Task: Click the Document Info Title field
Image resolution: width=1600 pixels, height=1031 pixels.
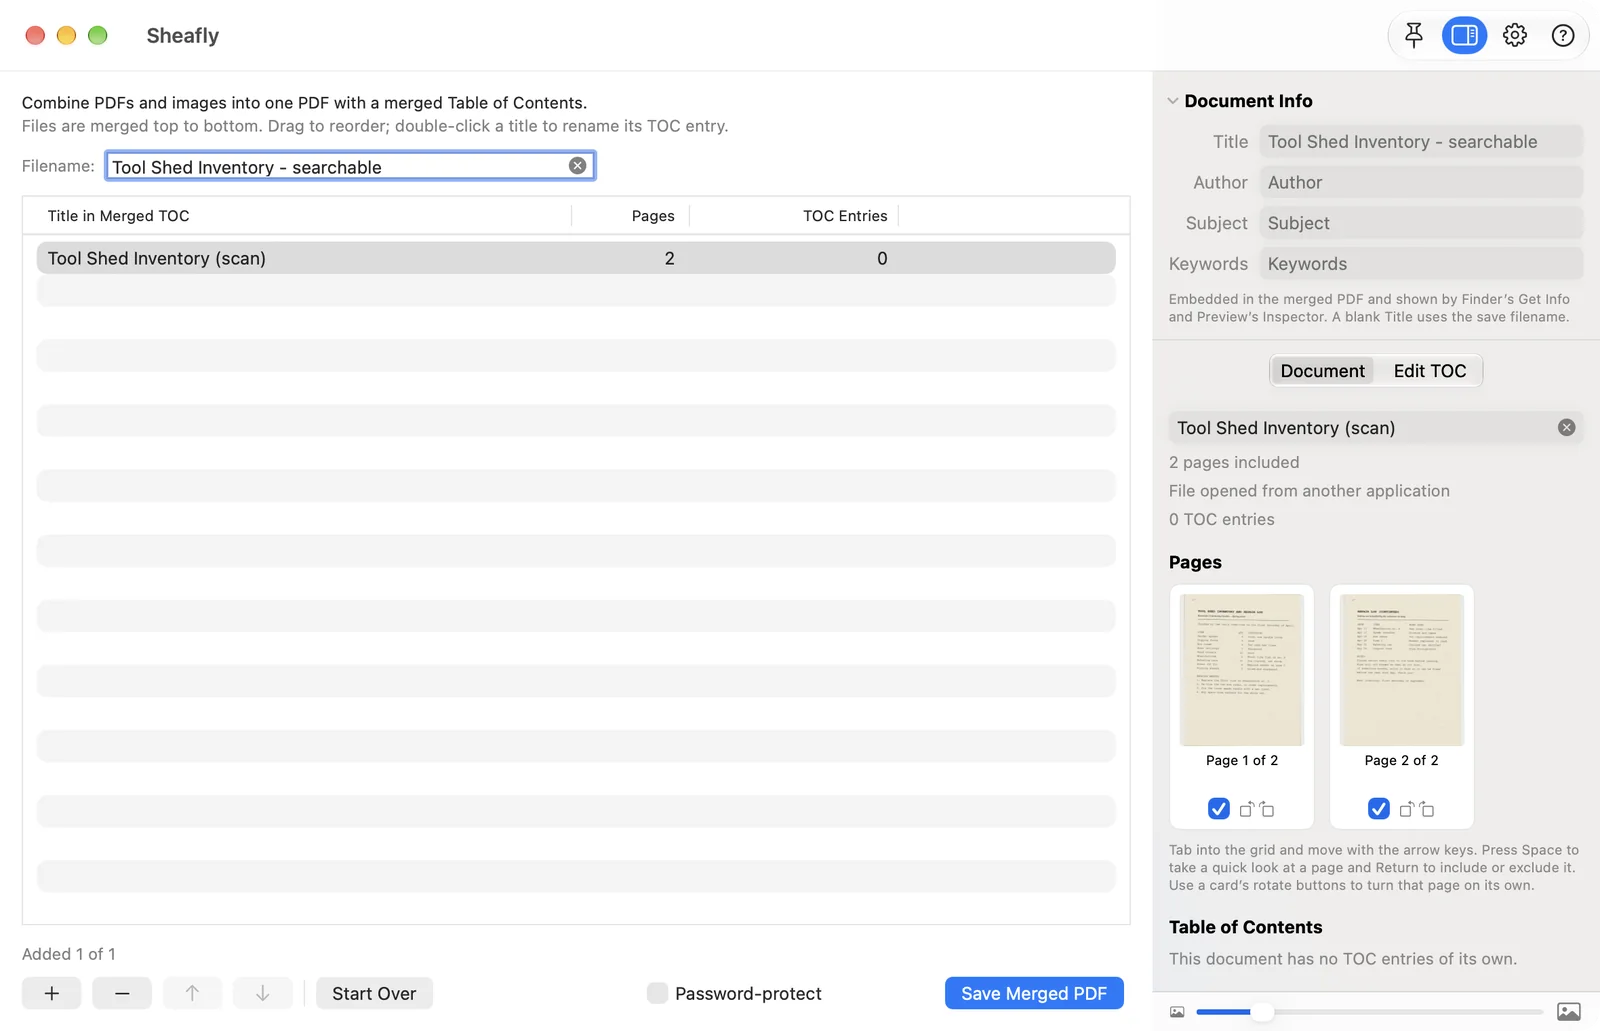Action: tap(1420, 142)
